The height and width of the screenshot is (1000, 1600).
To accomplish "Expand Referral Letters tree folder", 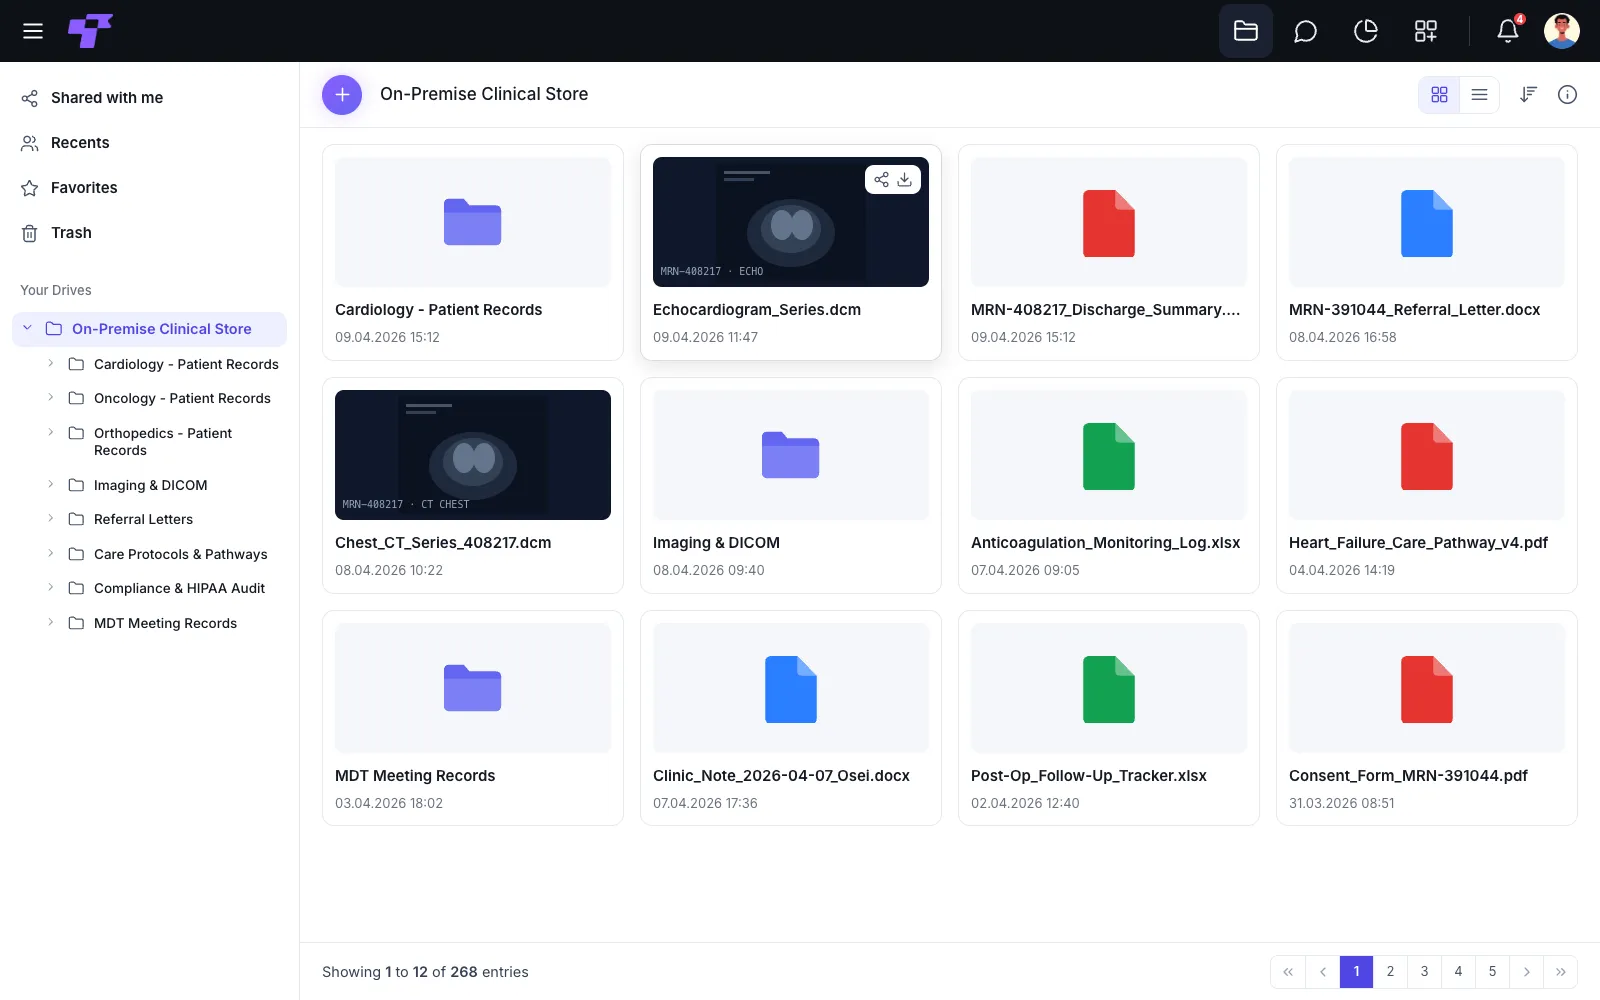I will [x=51, y=518].
